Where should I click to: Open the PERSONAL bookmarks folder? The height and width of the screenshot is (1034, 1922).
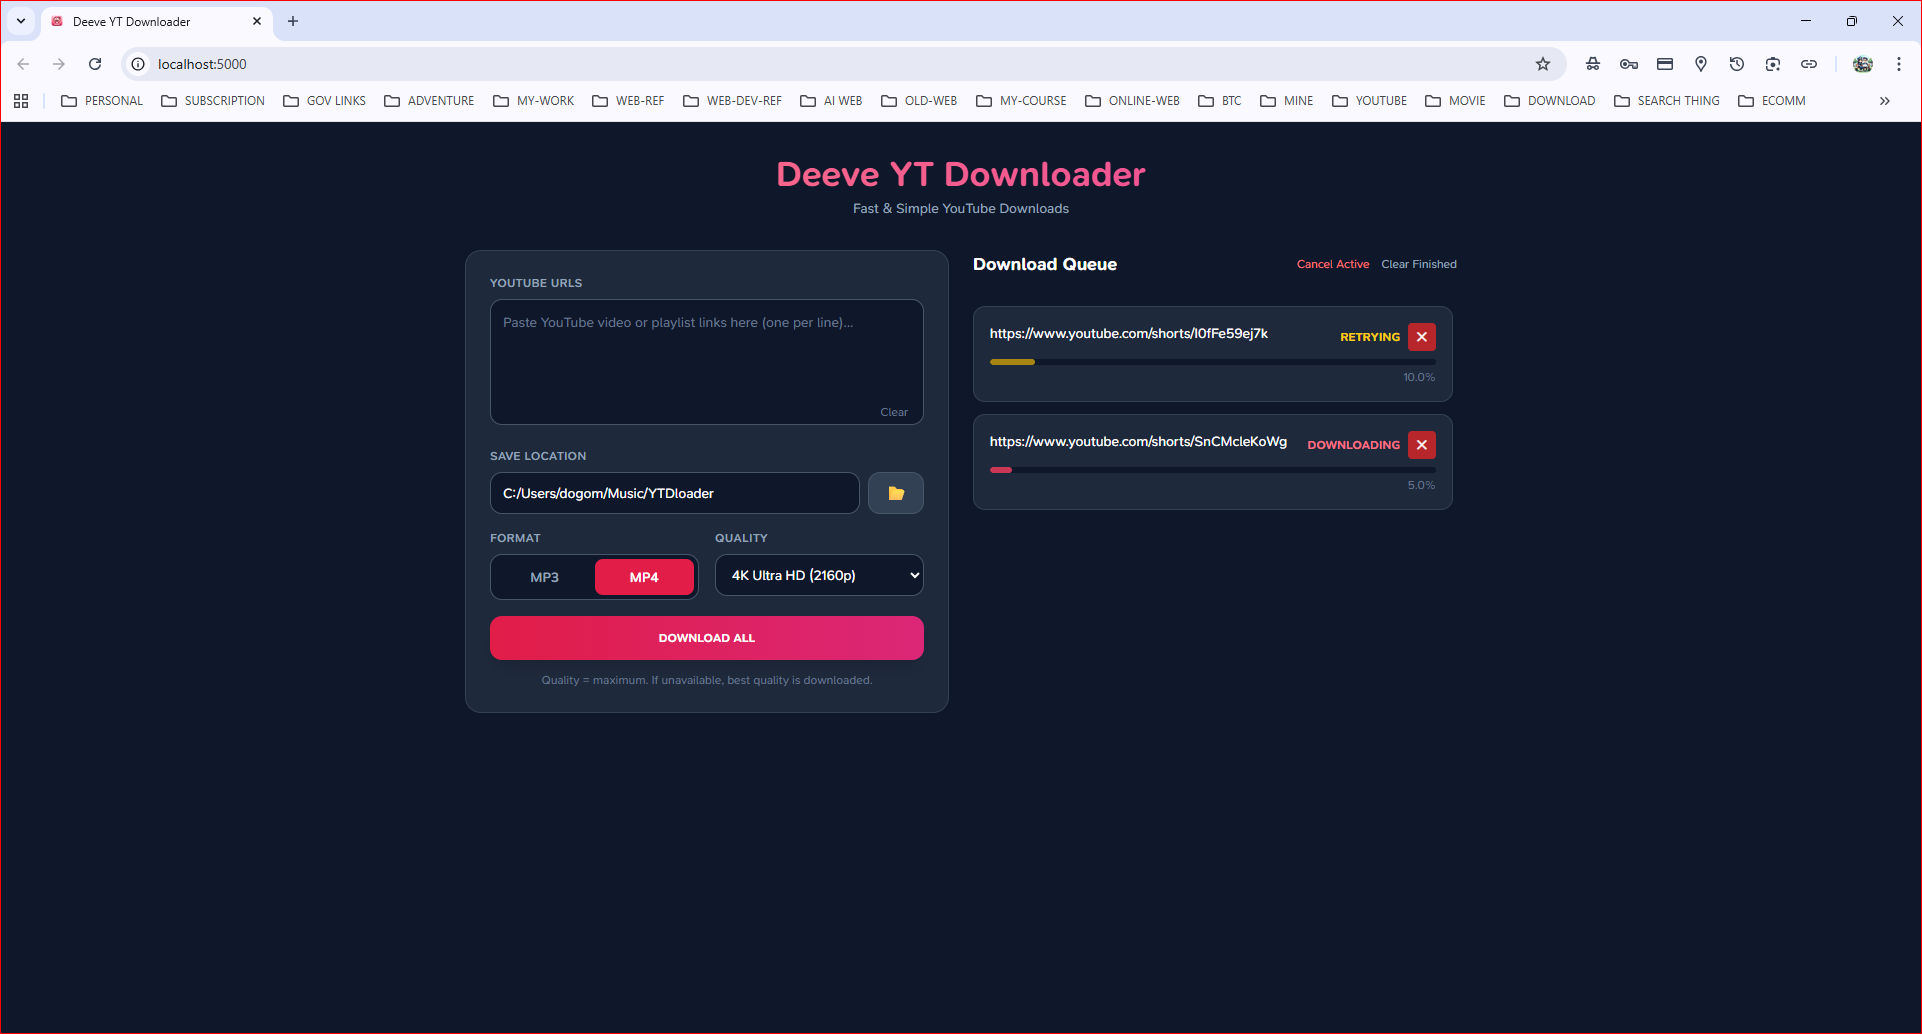[x=102, y=101]
